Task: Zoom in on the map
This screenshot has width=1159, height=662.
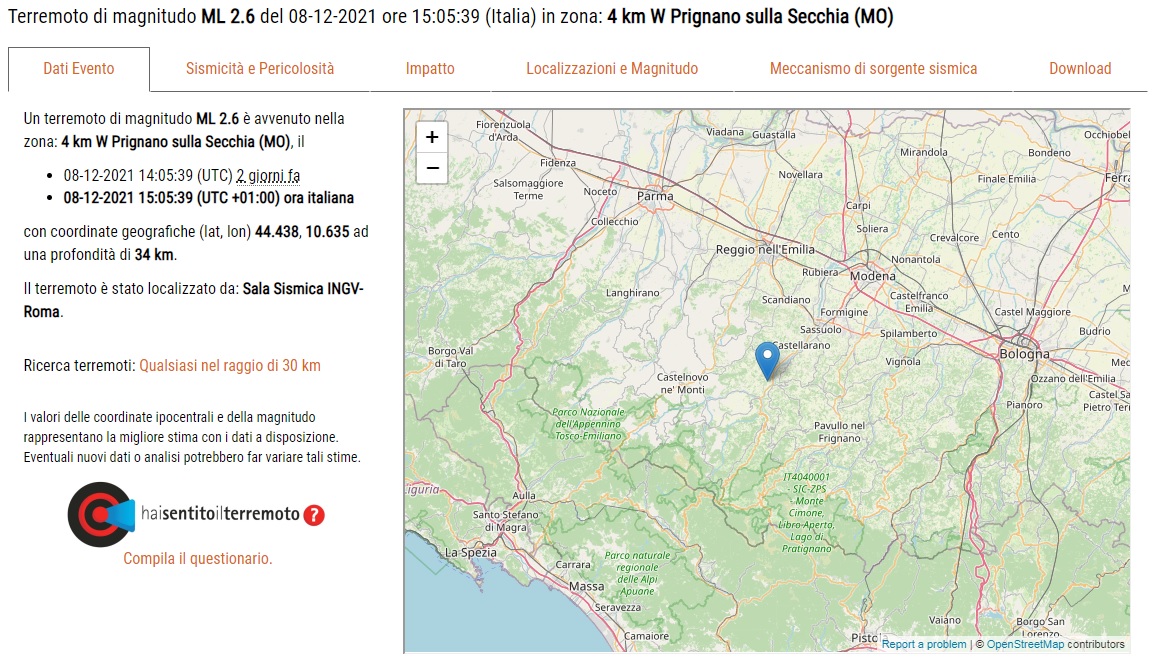Action: point(432,137)
